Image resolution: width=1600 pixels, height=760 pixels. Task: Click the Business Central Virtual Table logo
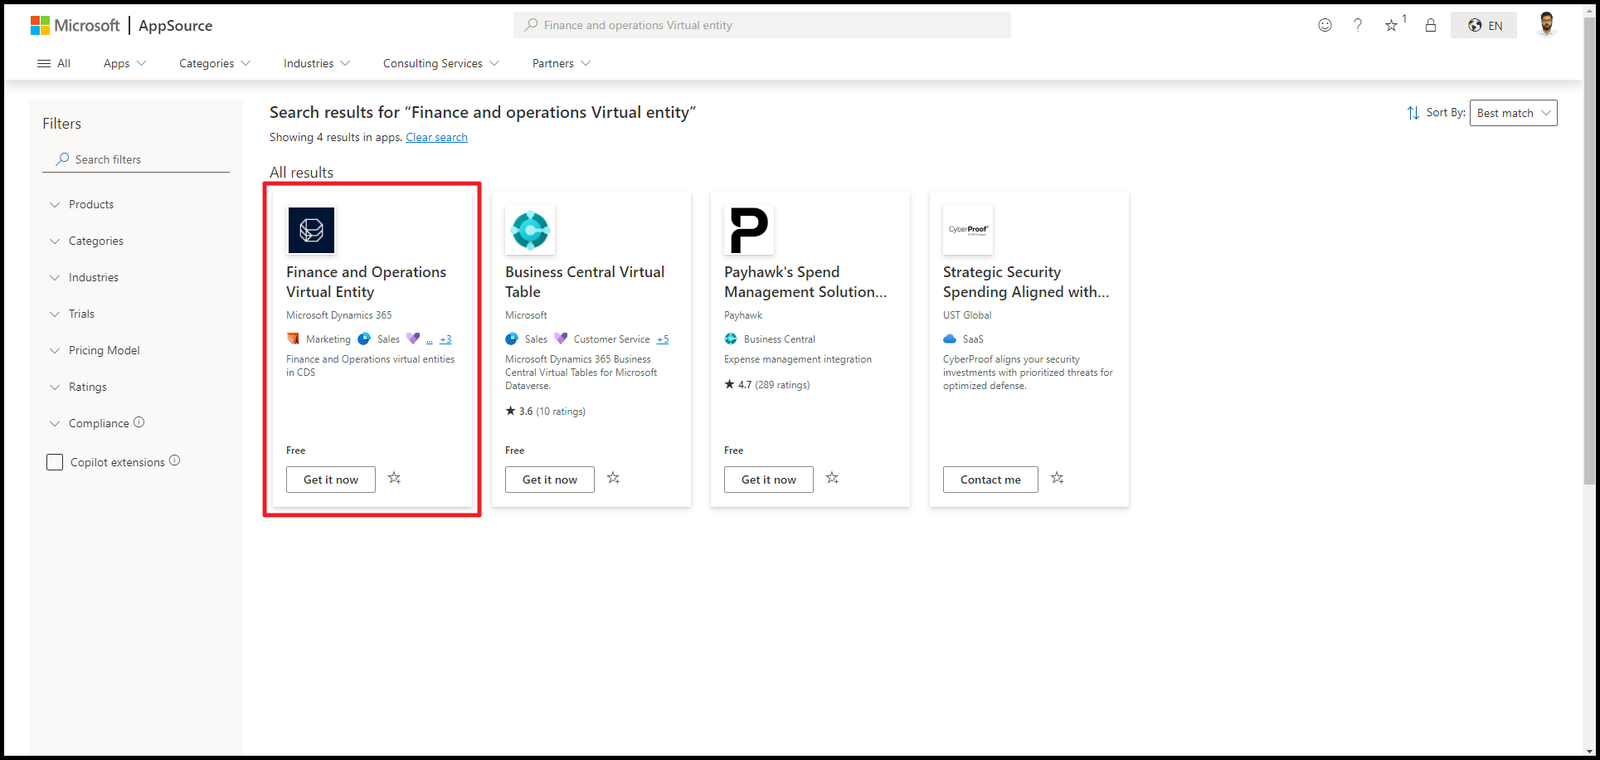[530, 230]
